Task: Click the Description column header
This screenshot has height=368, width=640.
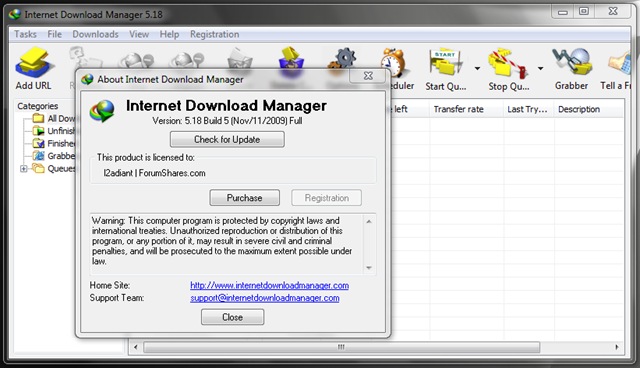Action: 588,109
